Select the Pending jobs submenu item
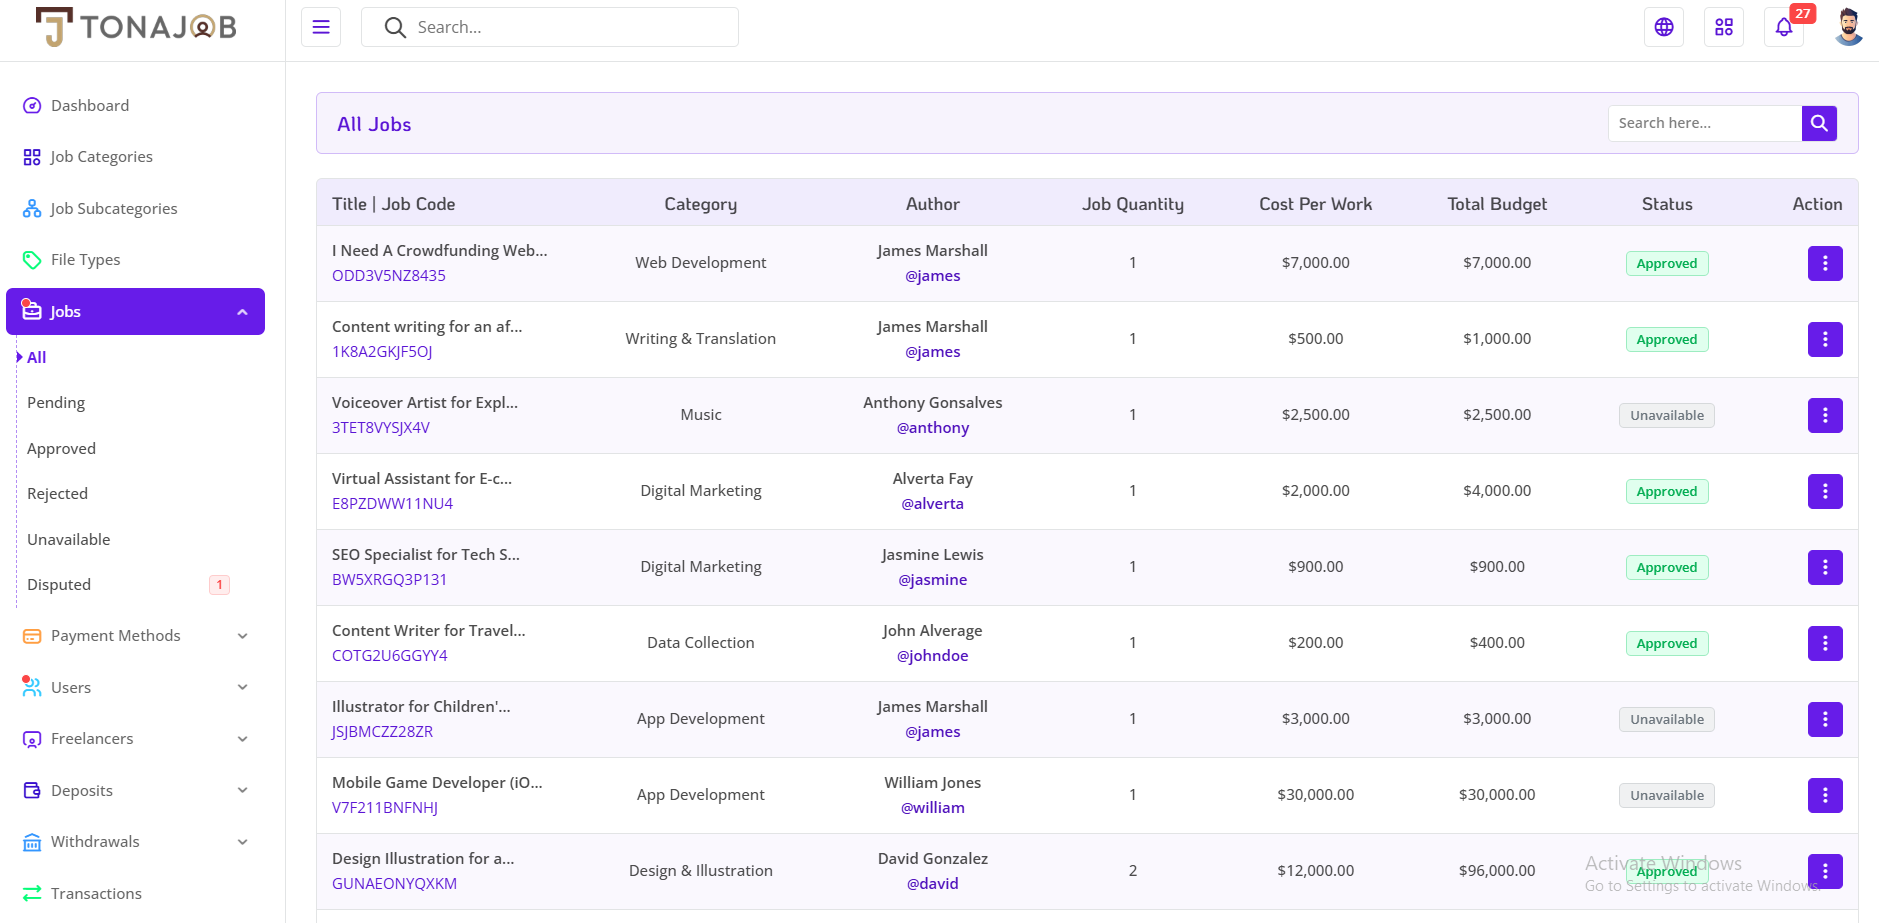Screen dimensions: 1879x923 coord(56,403)
